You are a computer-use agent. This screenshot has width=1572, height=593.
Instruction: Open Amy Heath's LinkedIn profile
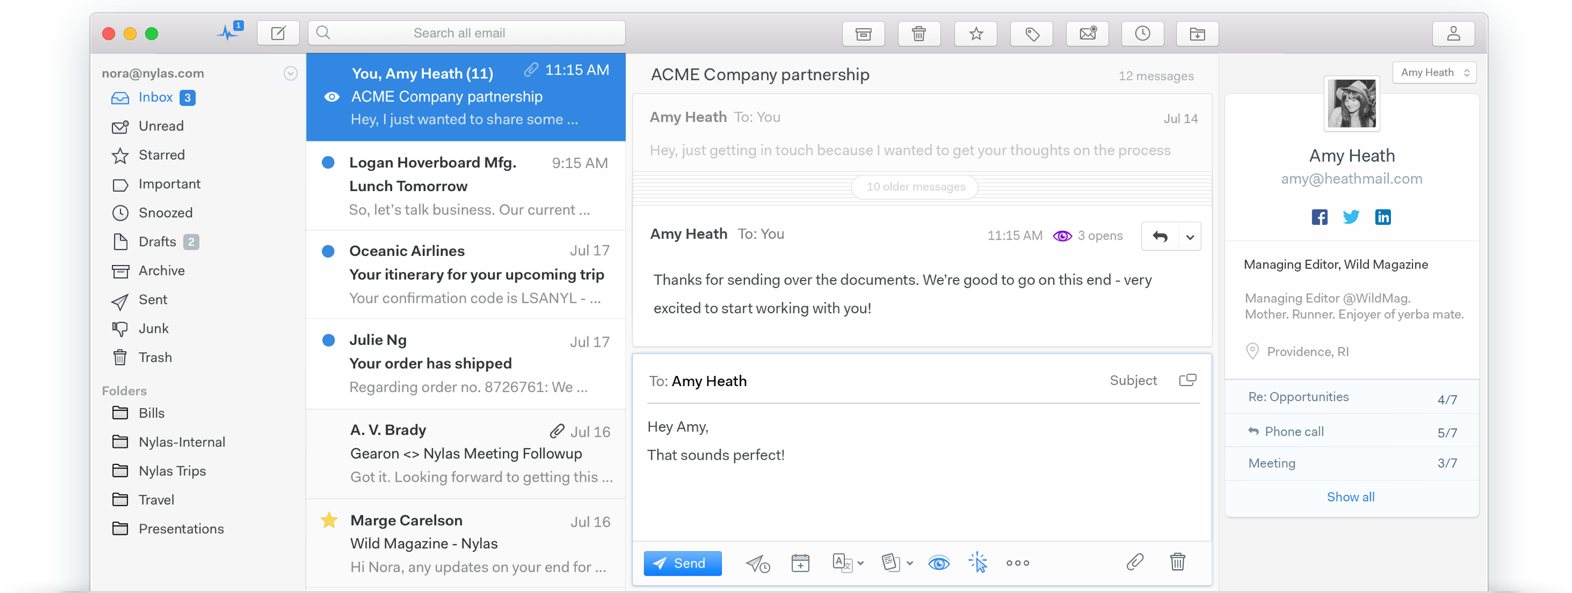pos(1383,217)
